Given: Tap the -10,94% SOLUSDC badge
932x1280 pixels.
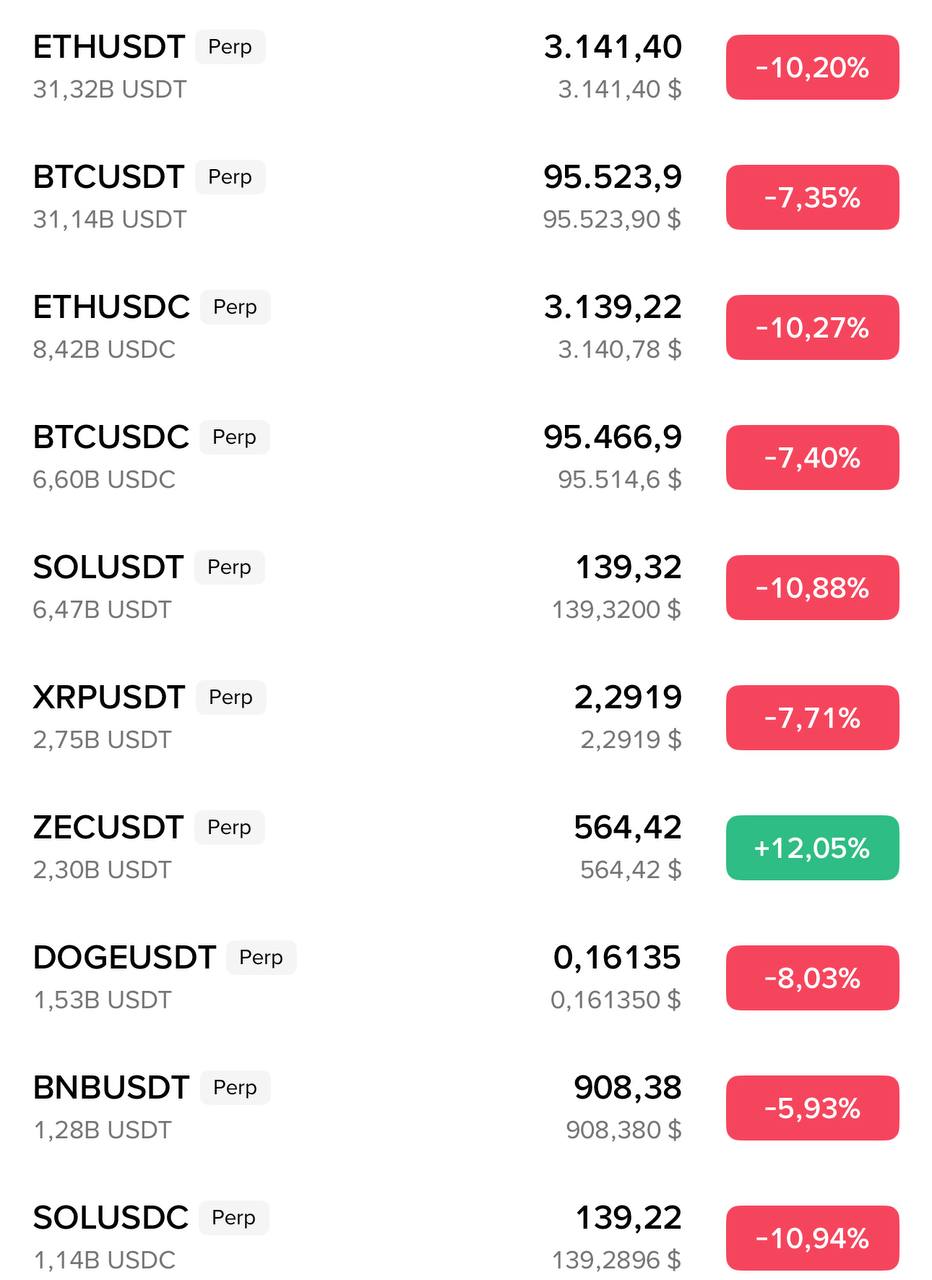Looking at the screenshot, I should (x=812, y=1238).
